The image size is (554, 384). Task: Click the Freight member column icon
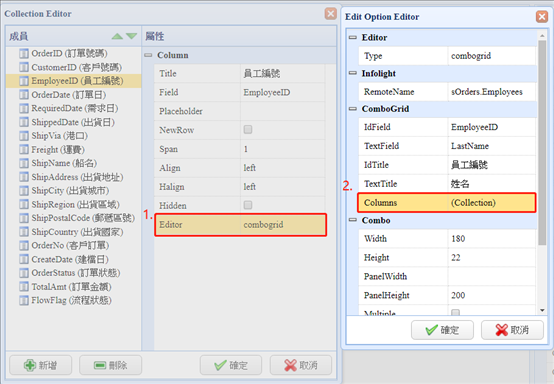click(x=24, y=150)
